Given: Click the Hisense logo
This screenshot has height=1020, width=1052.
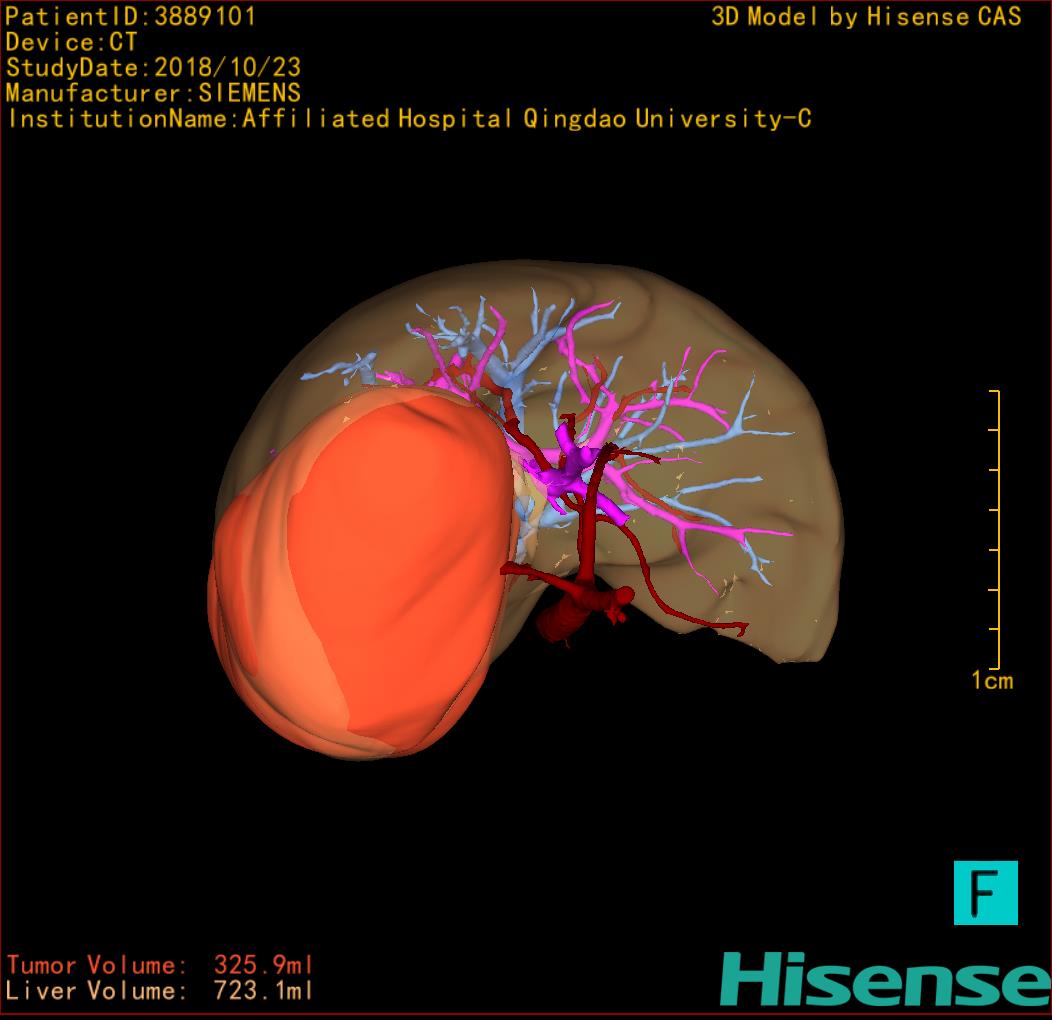Looking at the screenshot, I should click(x=885, y=980).
